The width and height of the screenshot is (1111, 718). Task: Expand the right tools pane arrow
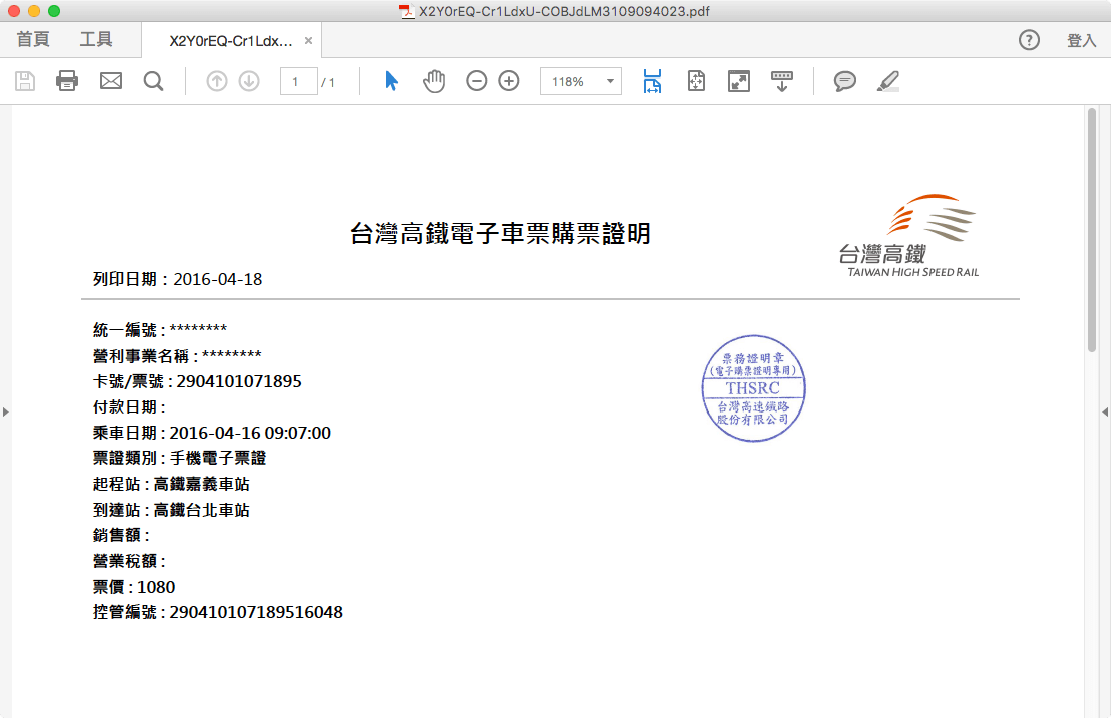(x=1105, y=411)
